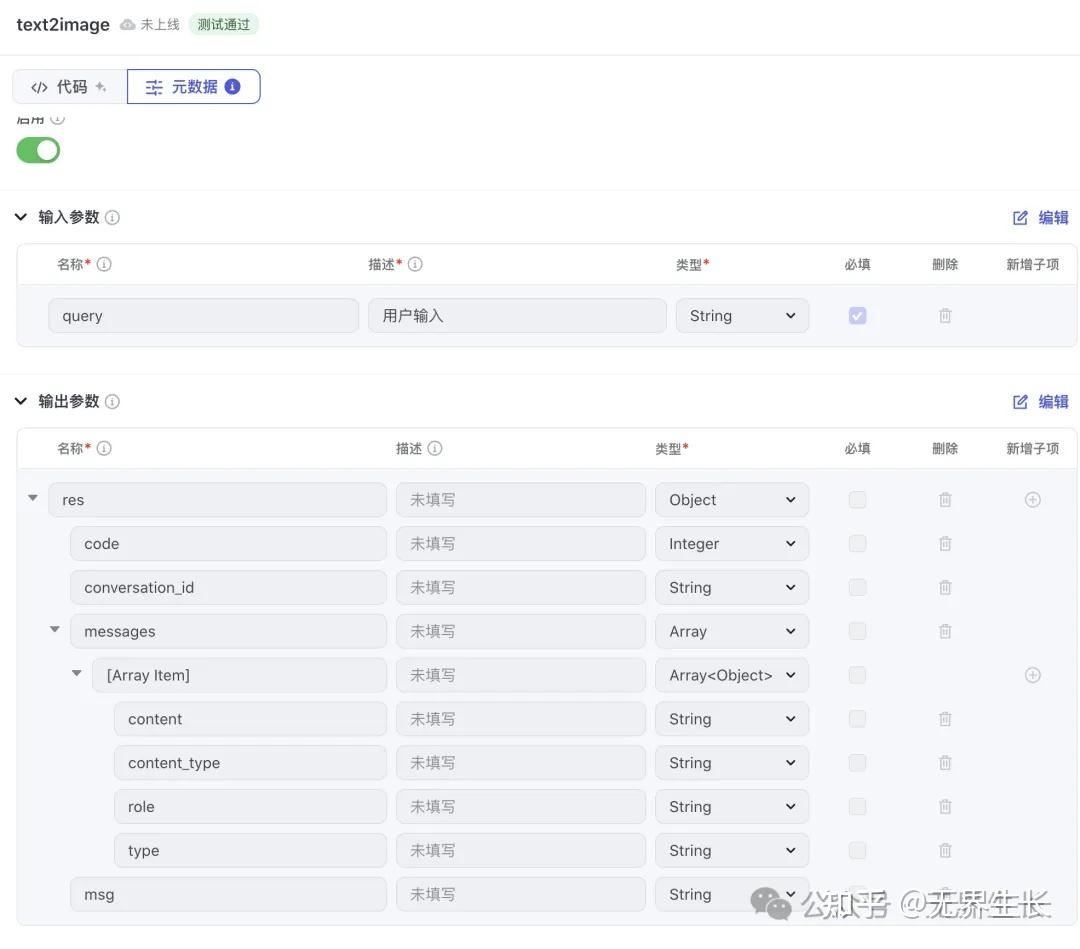The image size is (1080, 949).
Task: Delete the role parameter row
Action: [x=945, y=806]
